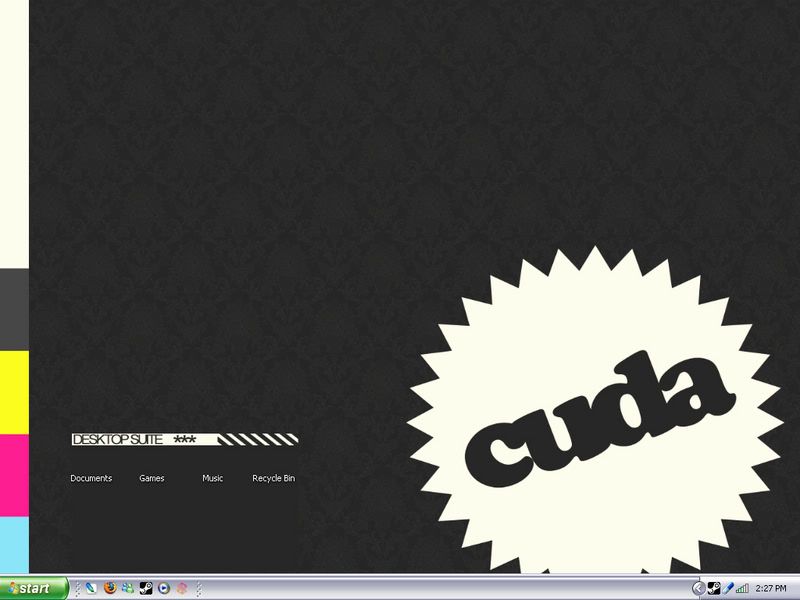Select the Music desktop shortcut
Image resolution: width=800 pixels, height=600 pixels.
212,478
